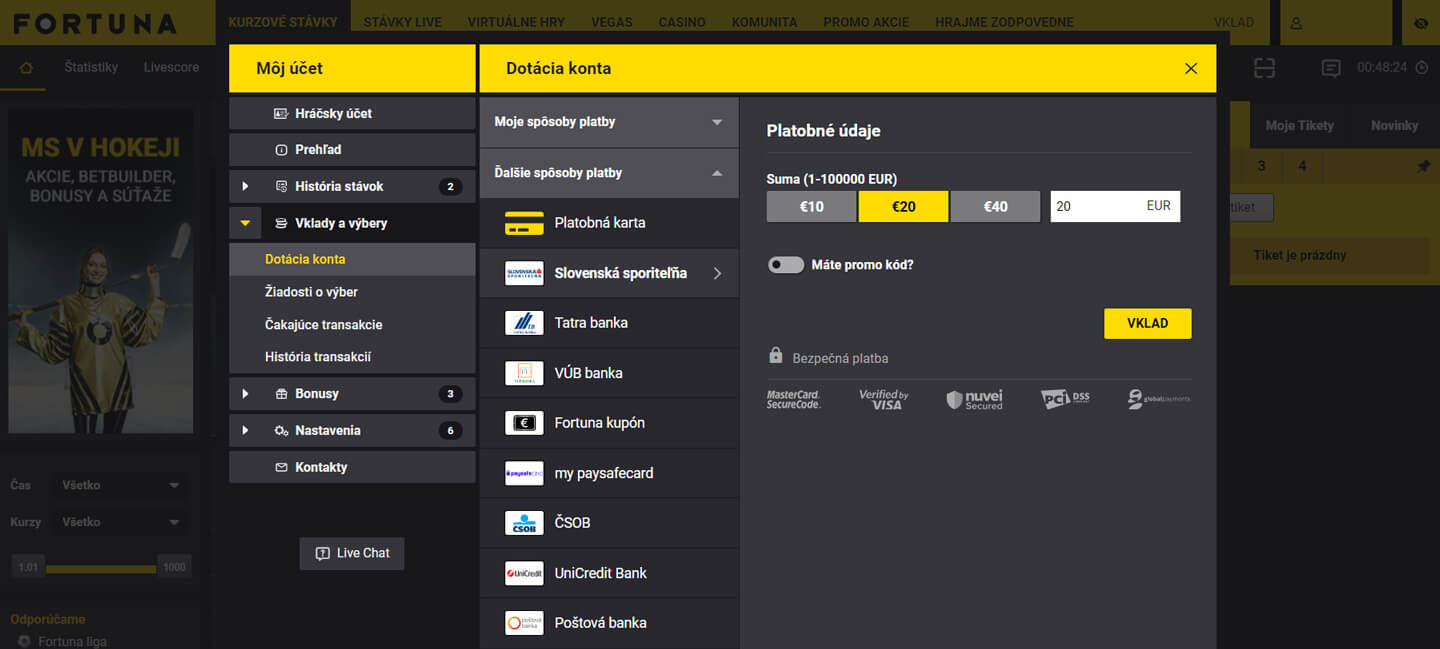The width and height of the screenshot is (1440, 649).
Task: Click the Bezpečná platba lock icon
Action: 775,355
